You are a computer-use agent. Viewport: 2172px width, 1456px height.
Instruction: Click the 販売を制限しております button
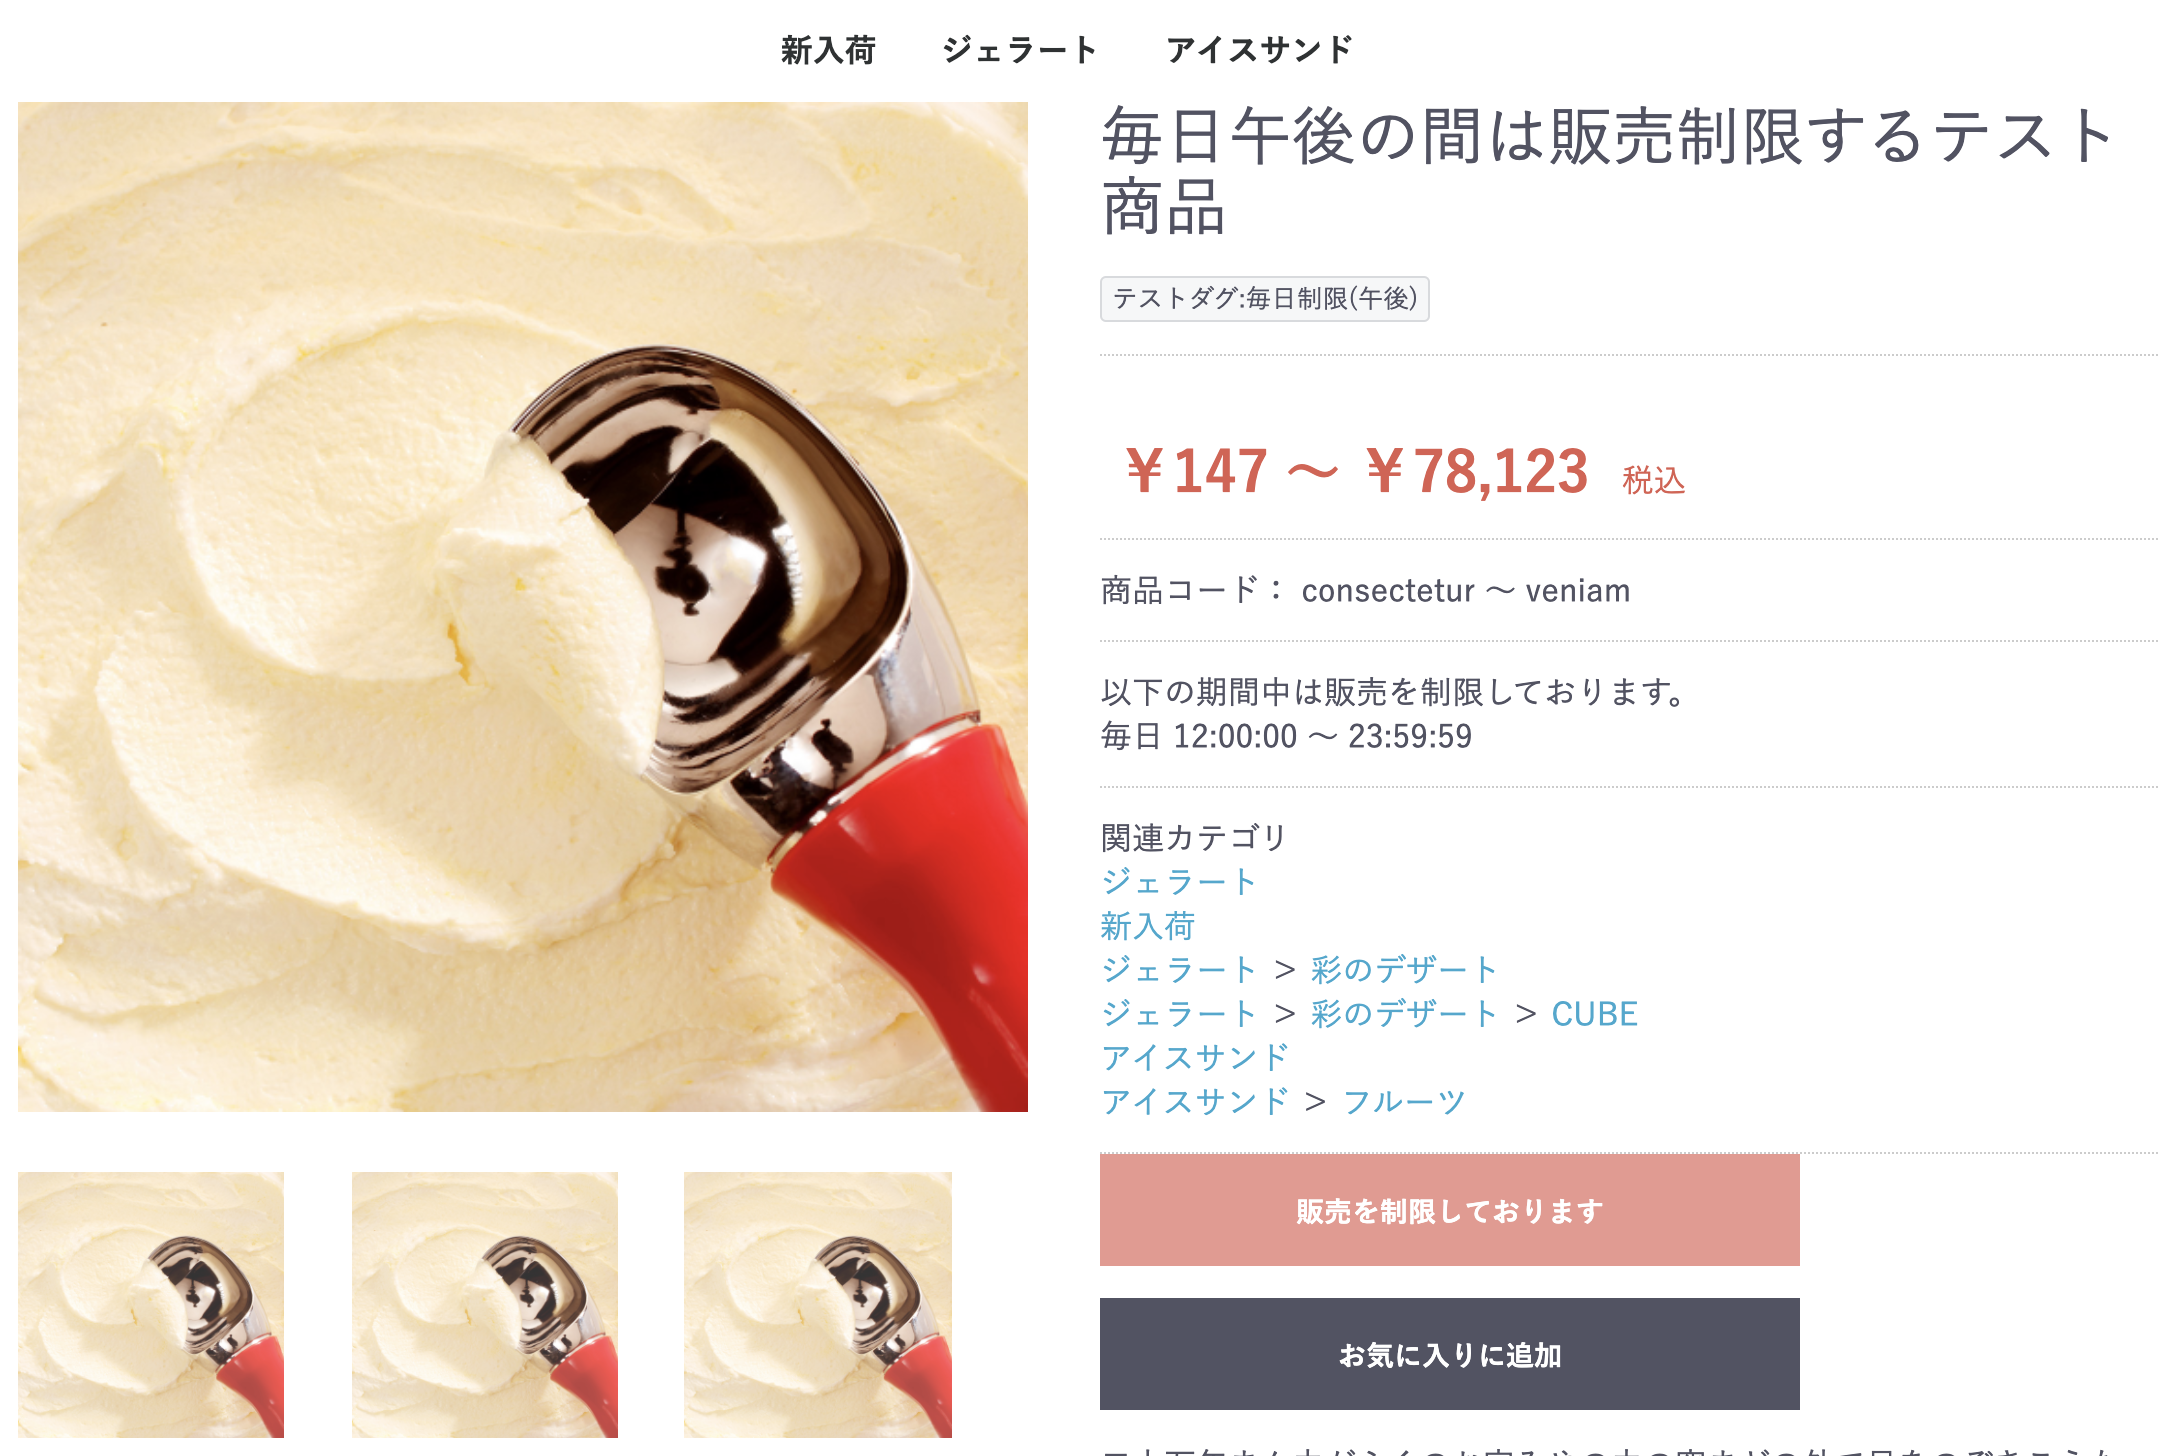1450,1210
